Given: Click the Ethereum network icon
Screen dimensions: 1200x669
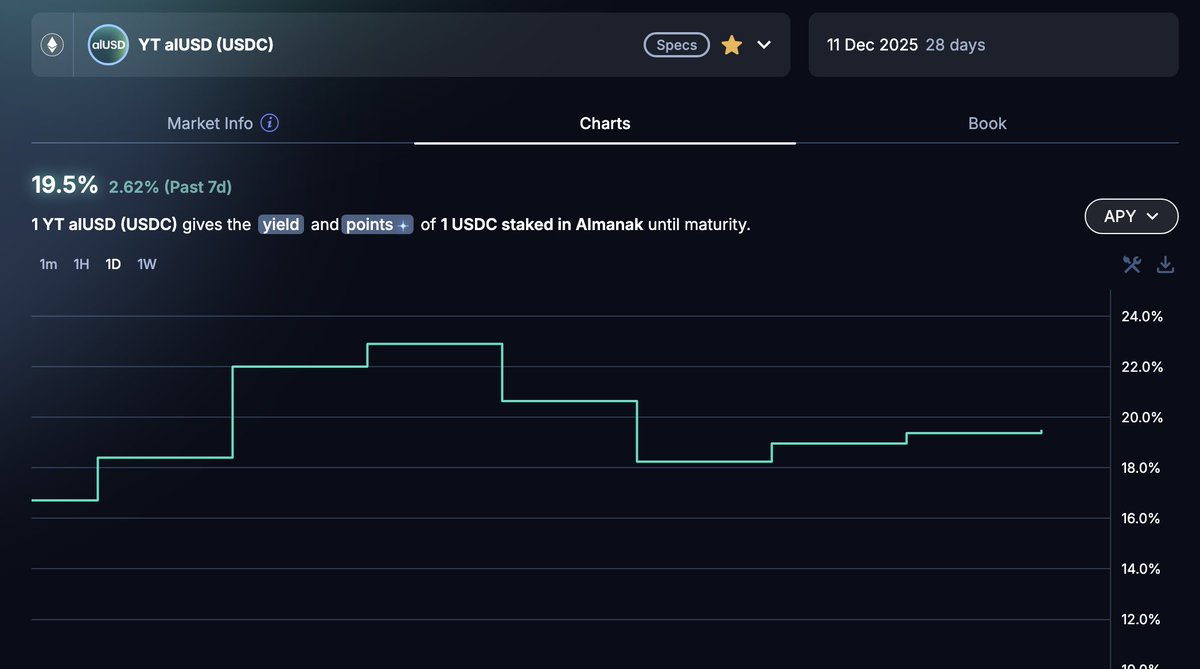Looking at the screenshot, I should coord(51,45).
